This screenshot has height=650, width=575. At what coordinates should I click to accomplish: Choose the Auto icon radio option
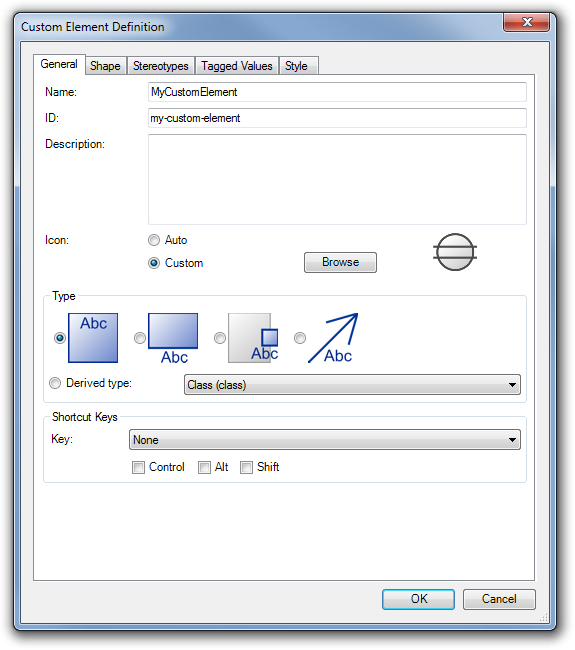[154, 240]
